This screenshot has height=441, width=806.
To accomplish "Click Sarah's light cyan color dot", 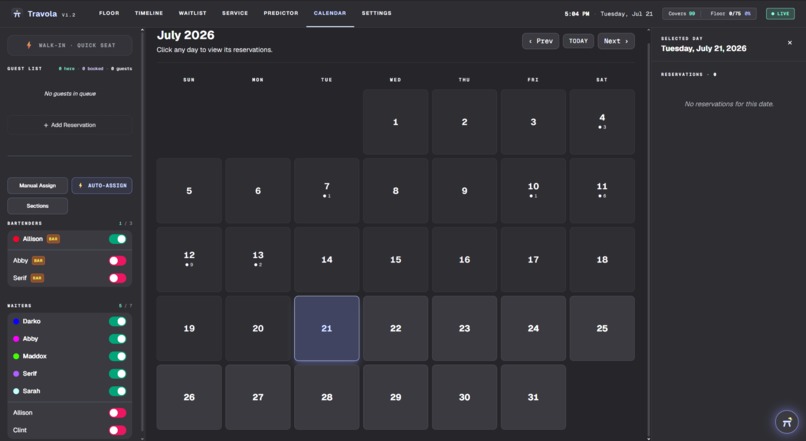I will click(x=16, y=391).
